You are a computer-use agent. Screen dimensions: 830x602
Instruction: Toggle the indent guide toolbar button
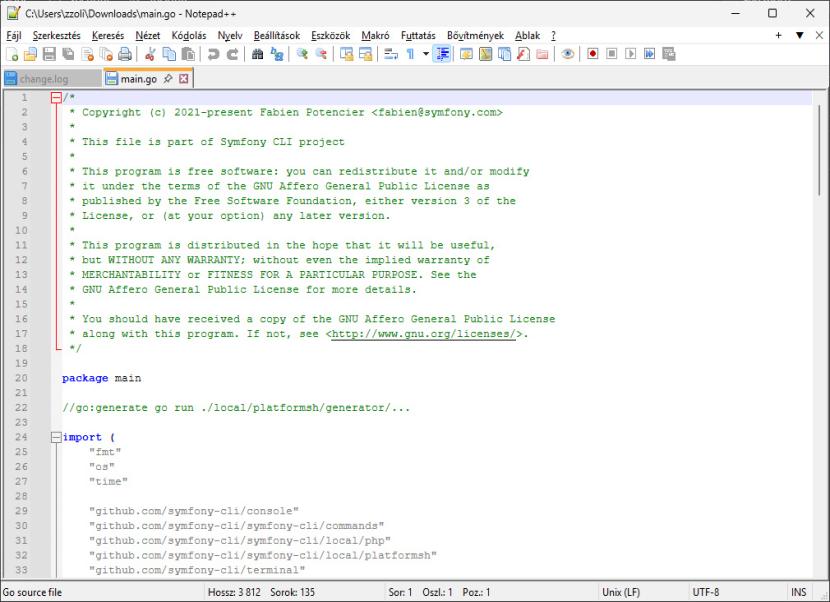(443, 54)
